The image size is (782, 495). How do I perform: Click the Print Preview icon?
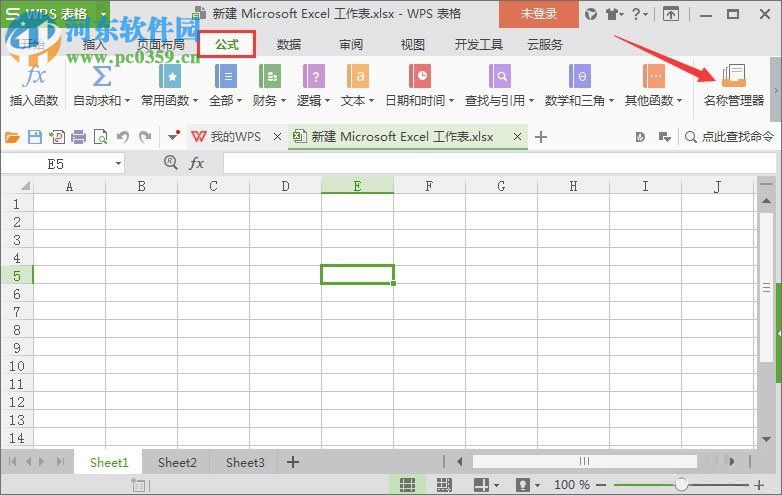100,137
